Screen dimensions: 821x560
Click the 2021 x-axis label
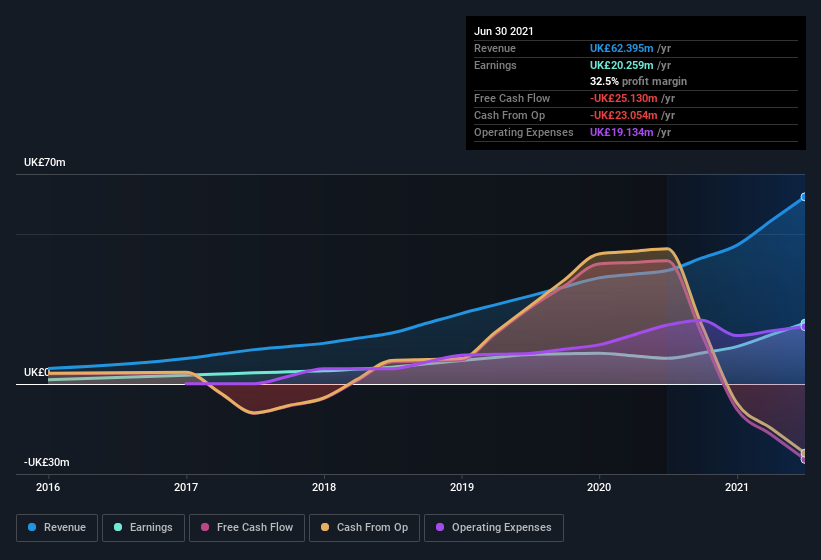(x=737, y=487)
